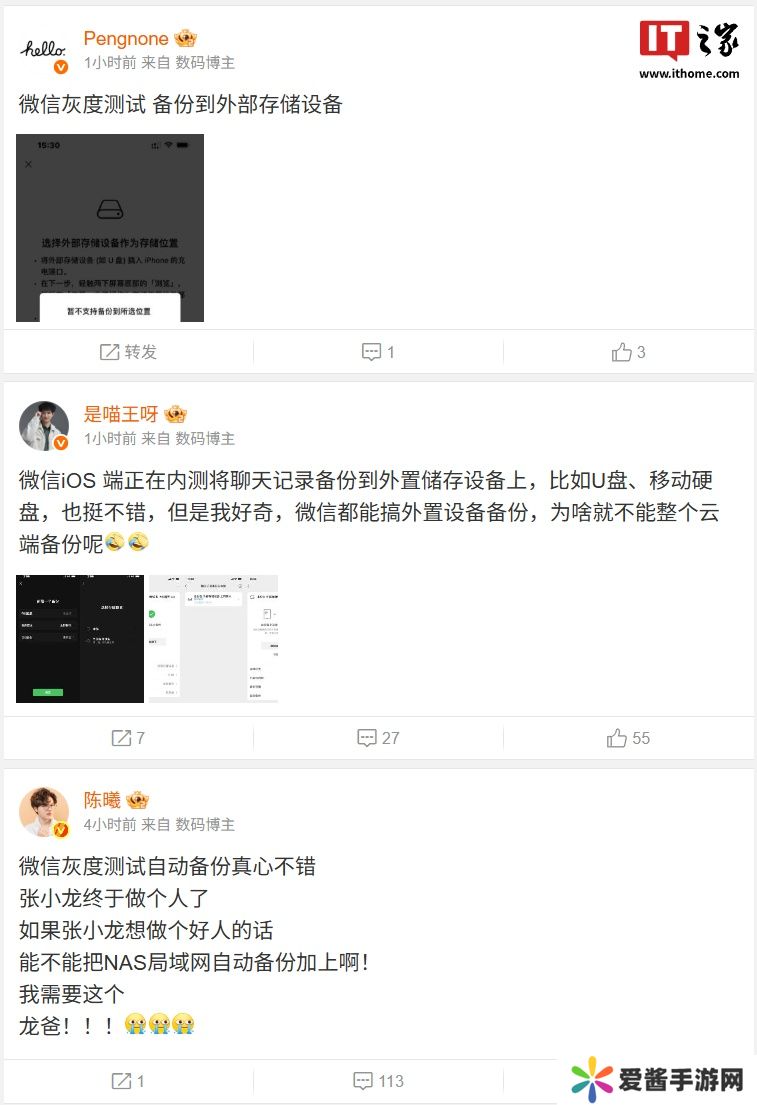The height and width of the screenshot is (1105, 757).
Task: Click the IT之家 ithome.com logo
Action: (x=689, y=49)
